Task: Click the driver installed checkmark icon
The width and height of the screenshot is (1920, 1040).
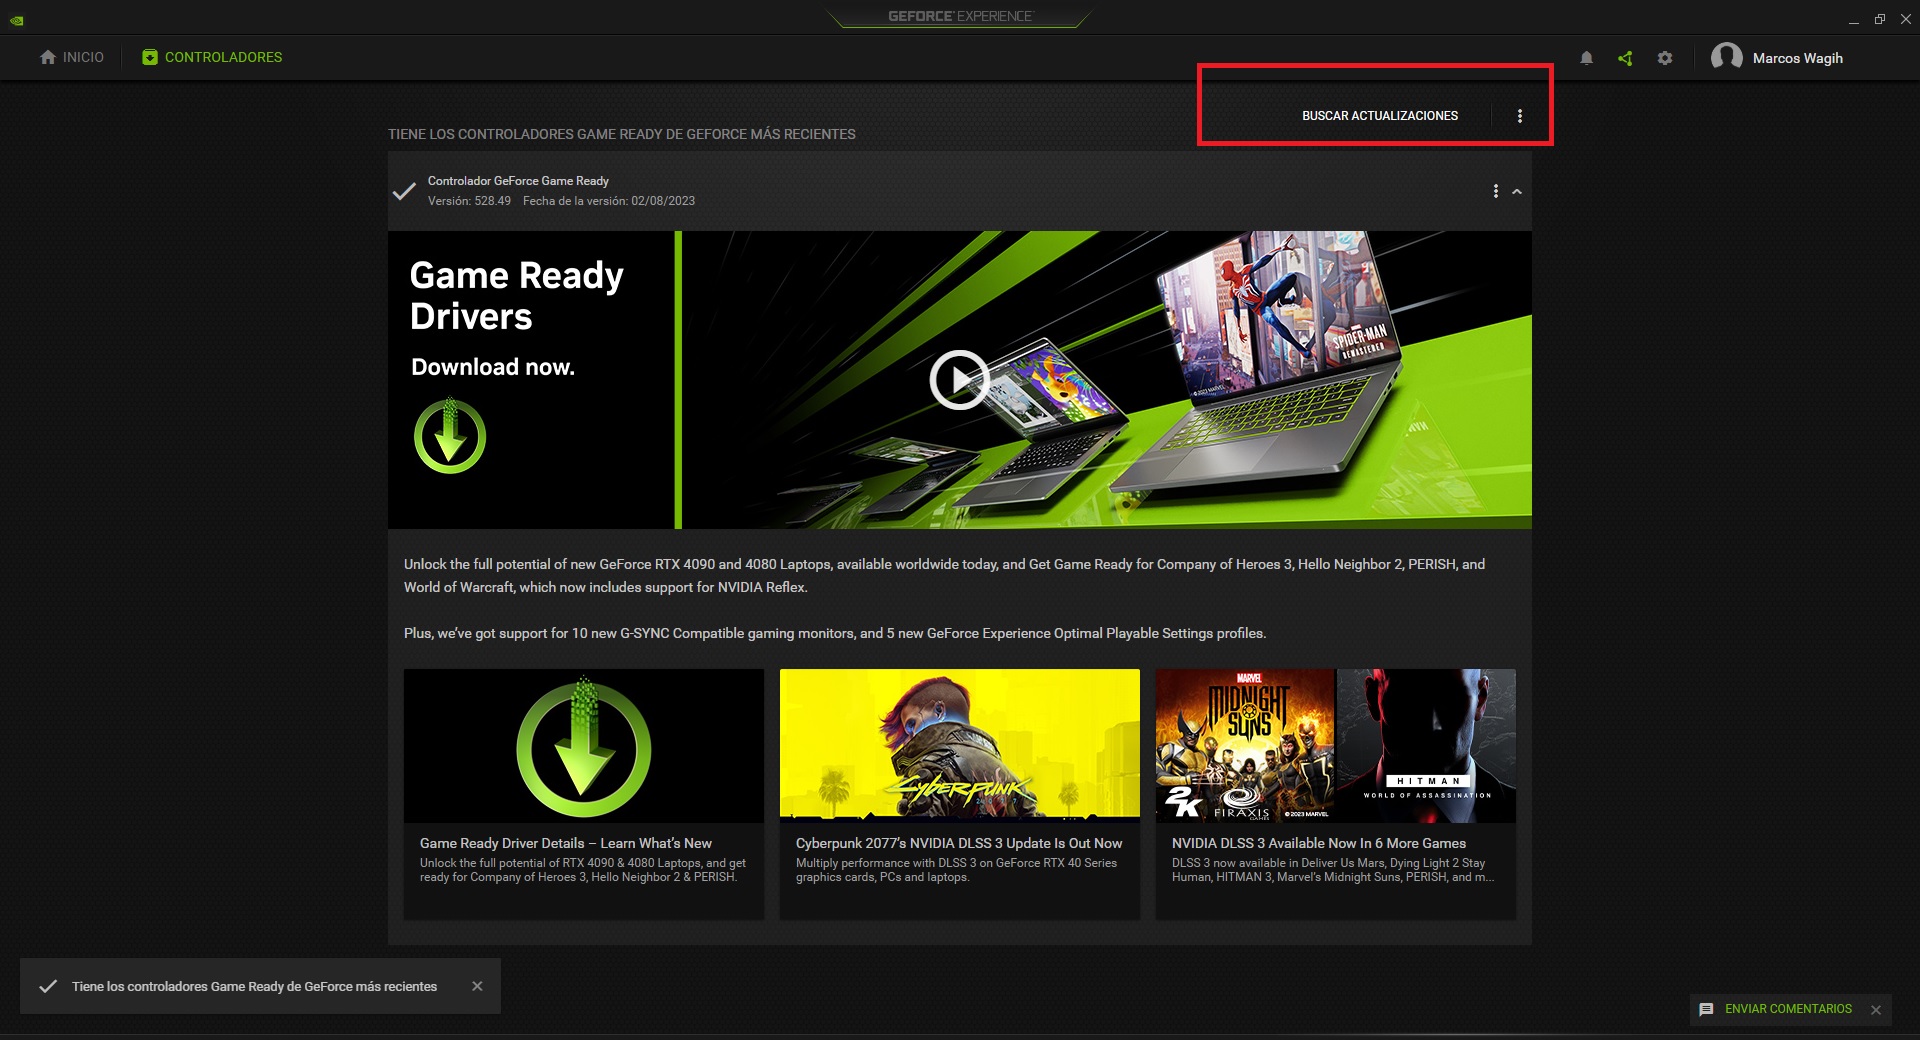Action: tap(404, 190)
